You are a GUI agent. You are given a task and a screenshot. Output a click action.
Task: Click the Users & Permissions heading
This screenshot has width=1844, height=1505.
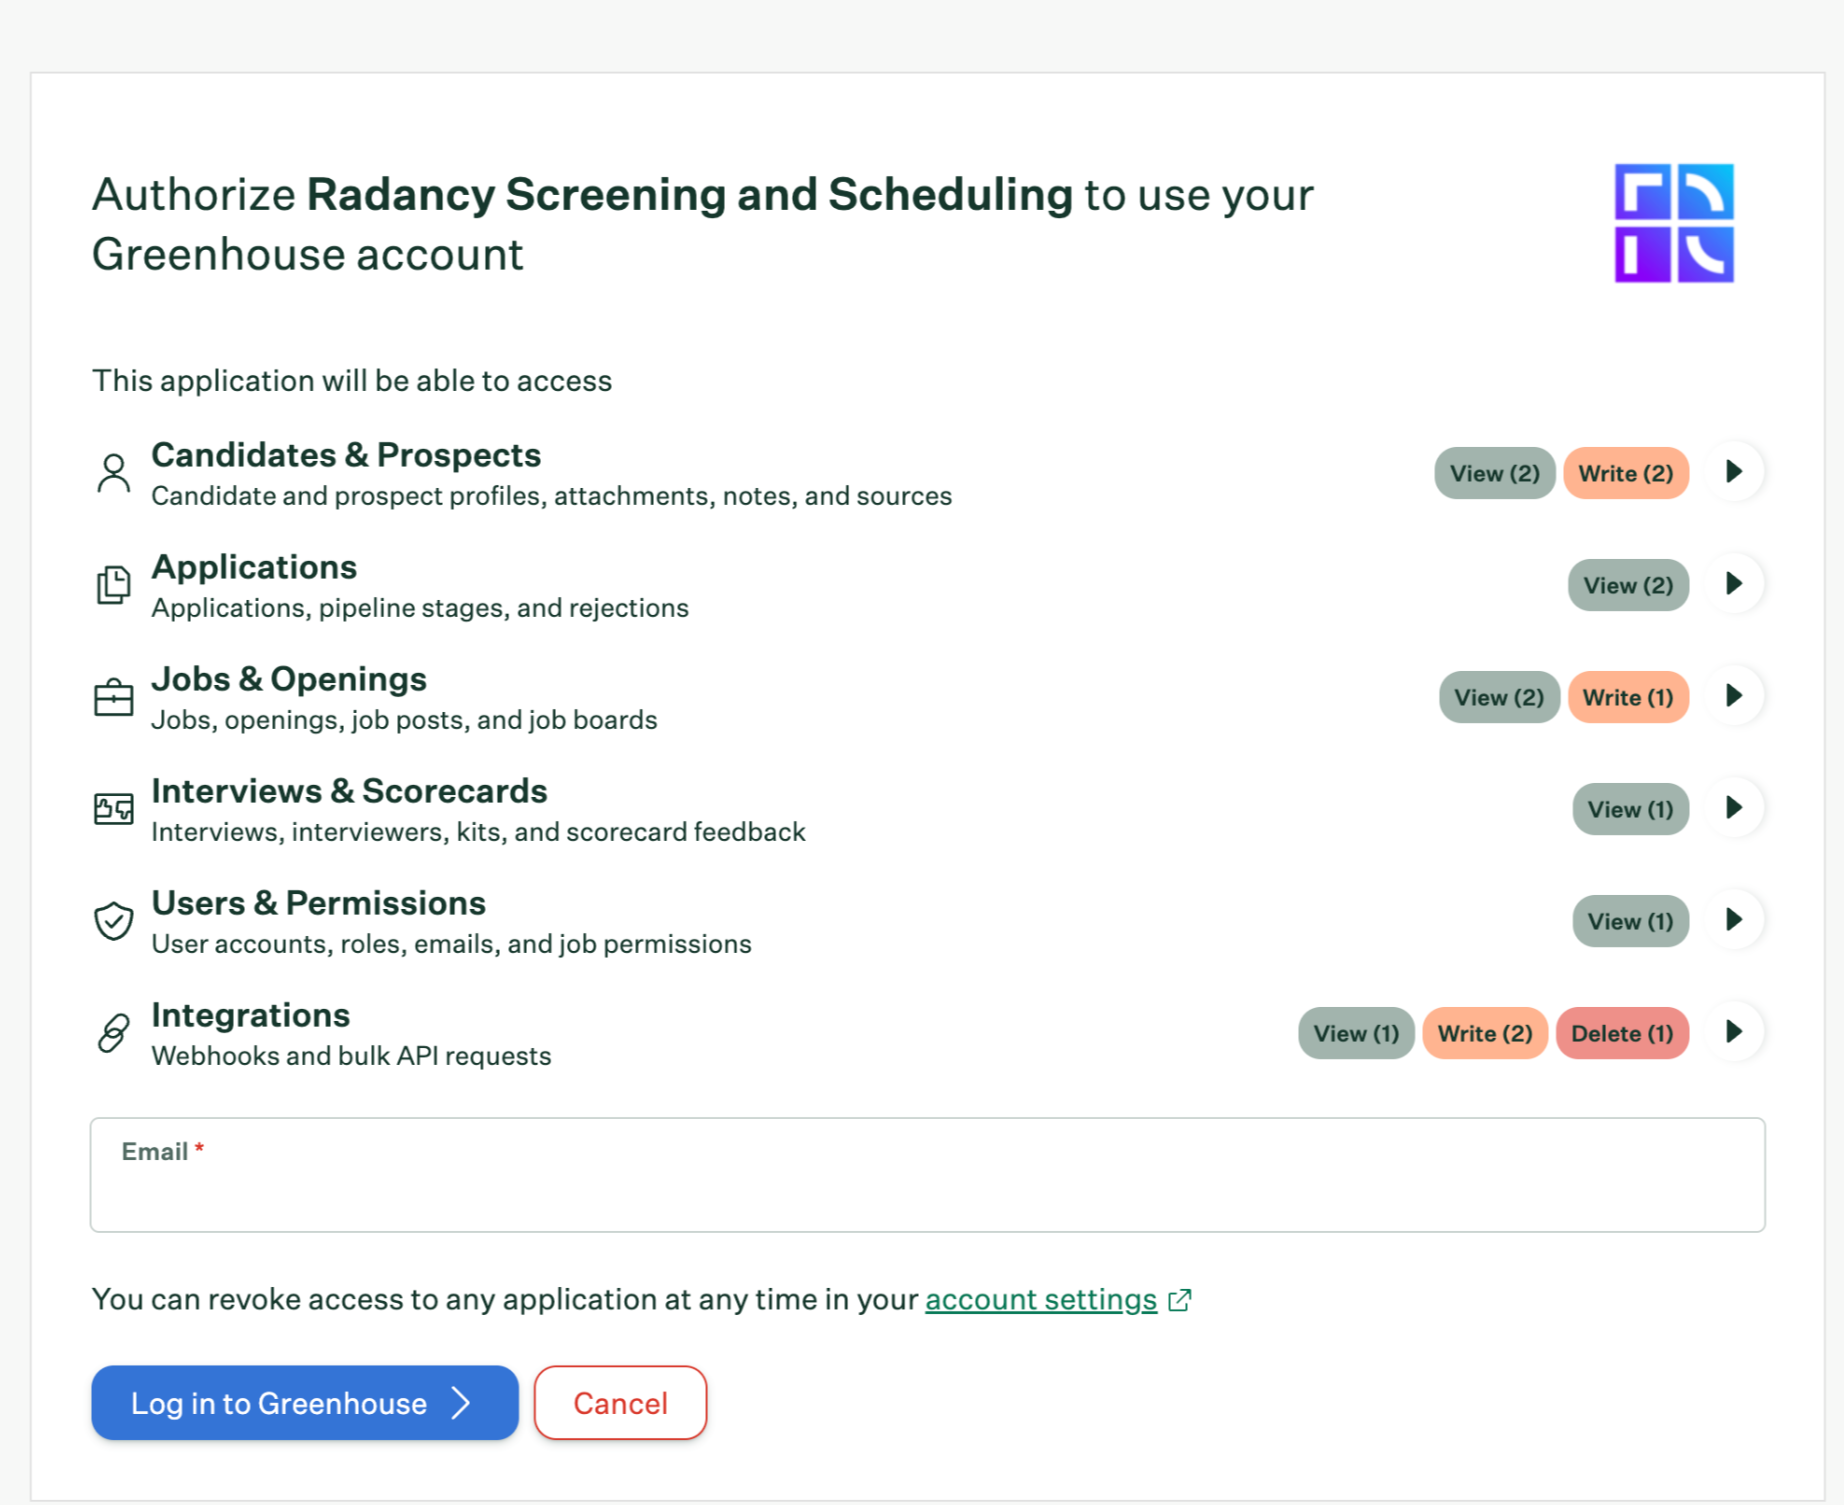318,903
